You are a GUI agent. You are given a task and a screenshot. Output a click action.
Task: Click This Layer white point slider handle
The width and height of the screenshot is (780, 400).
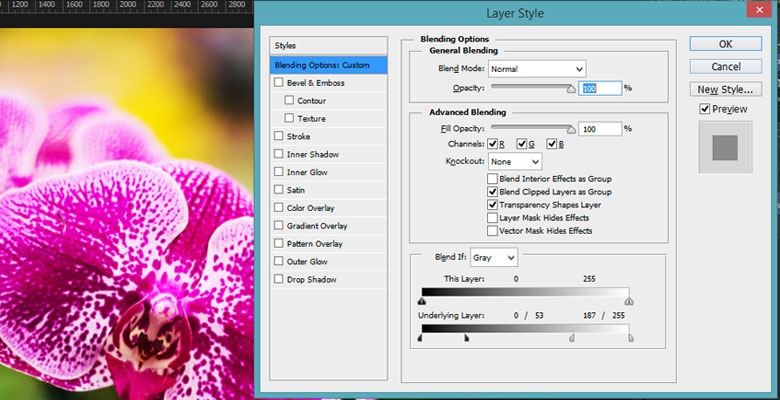[629, 299]
